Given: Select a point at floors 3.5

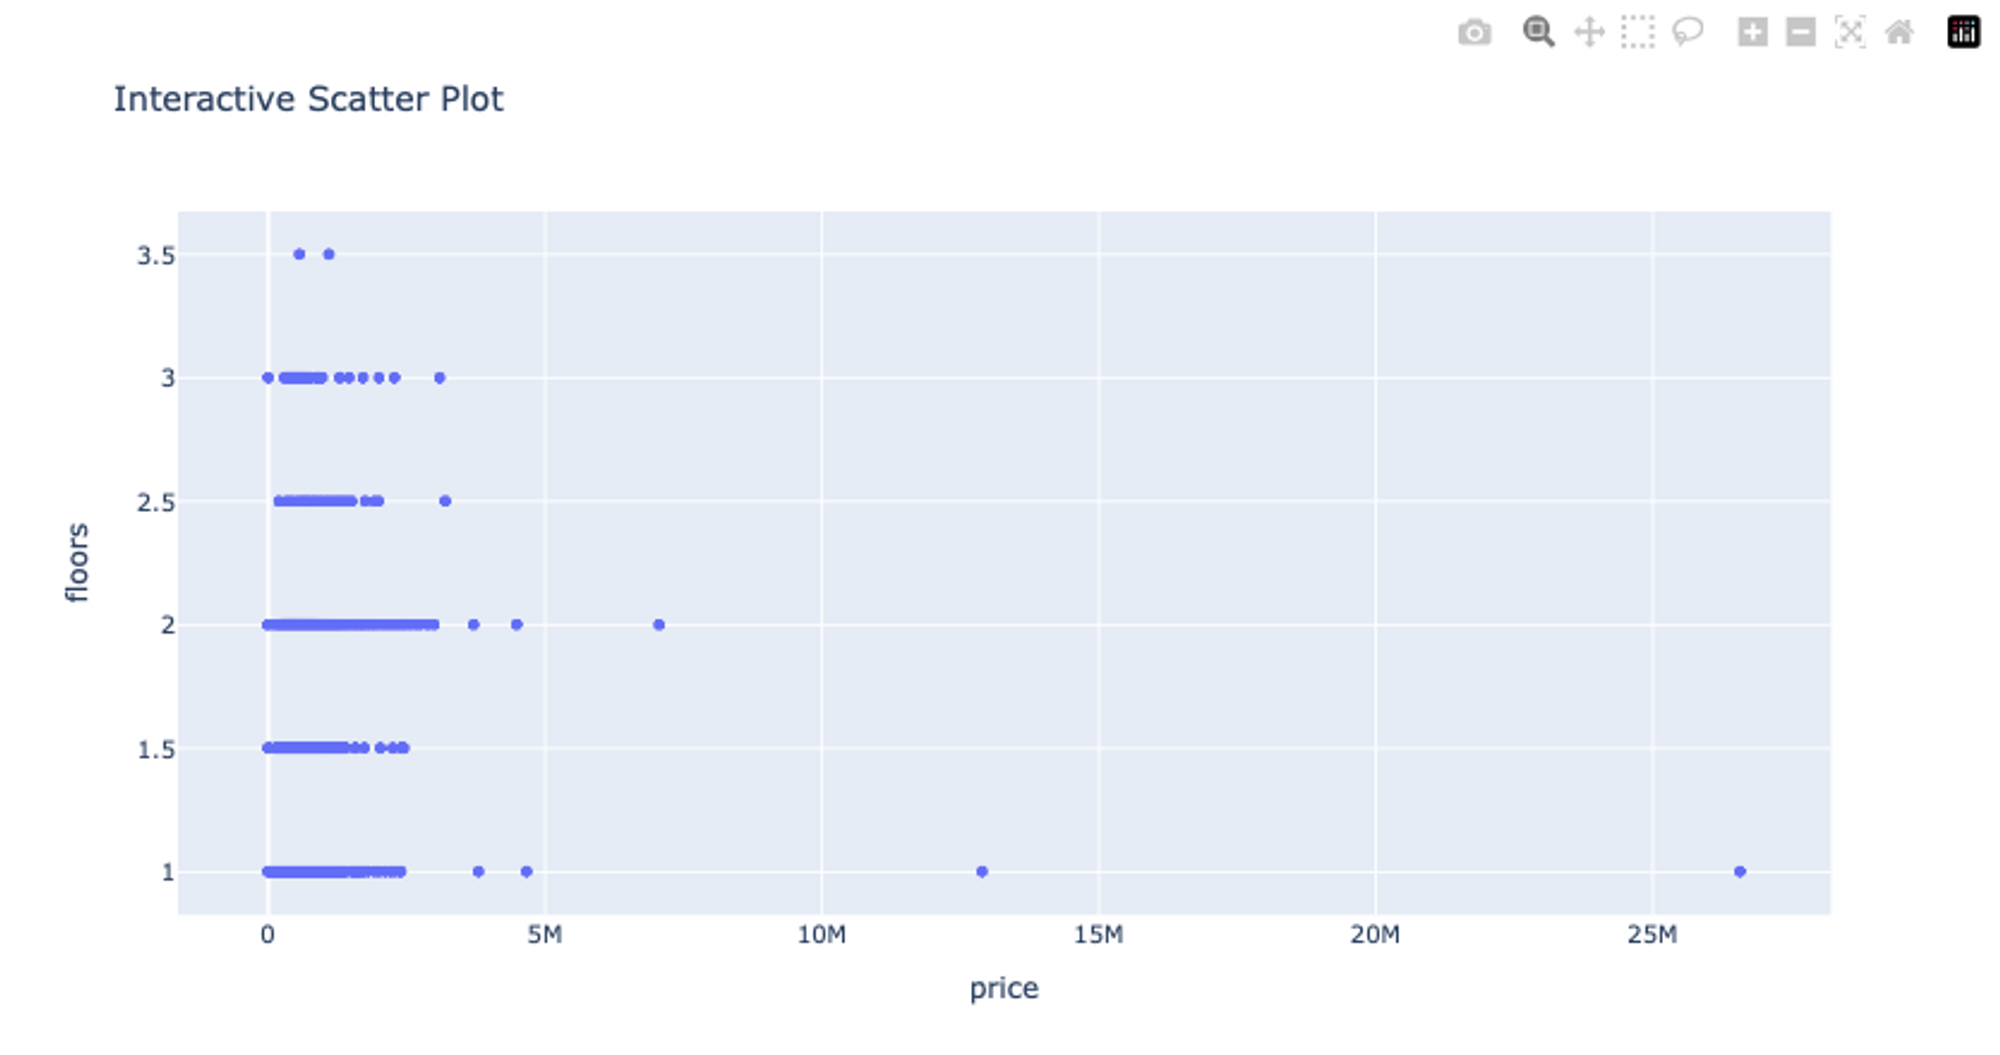Looking at the screenshot, I should 298,253.
